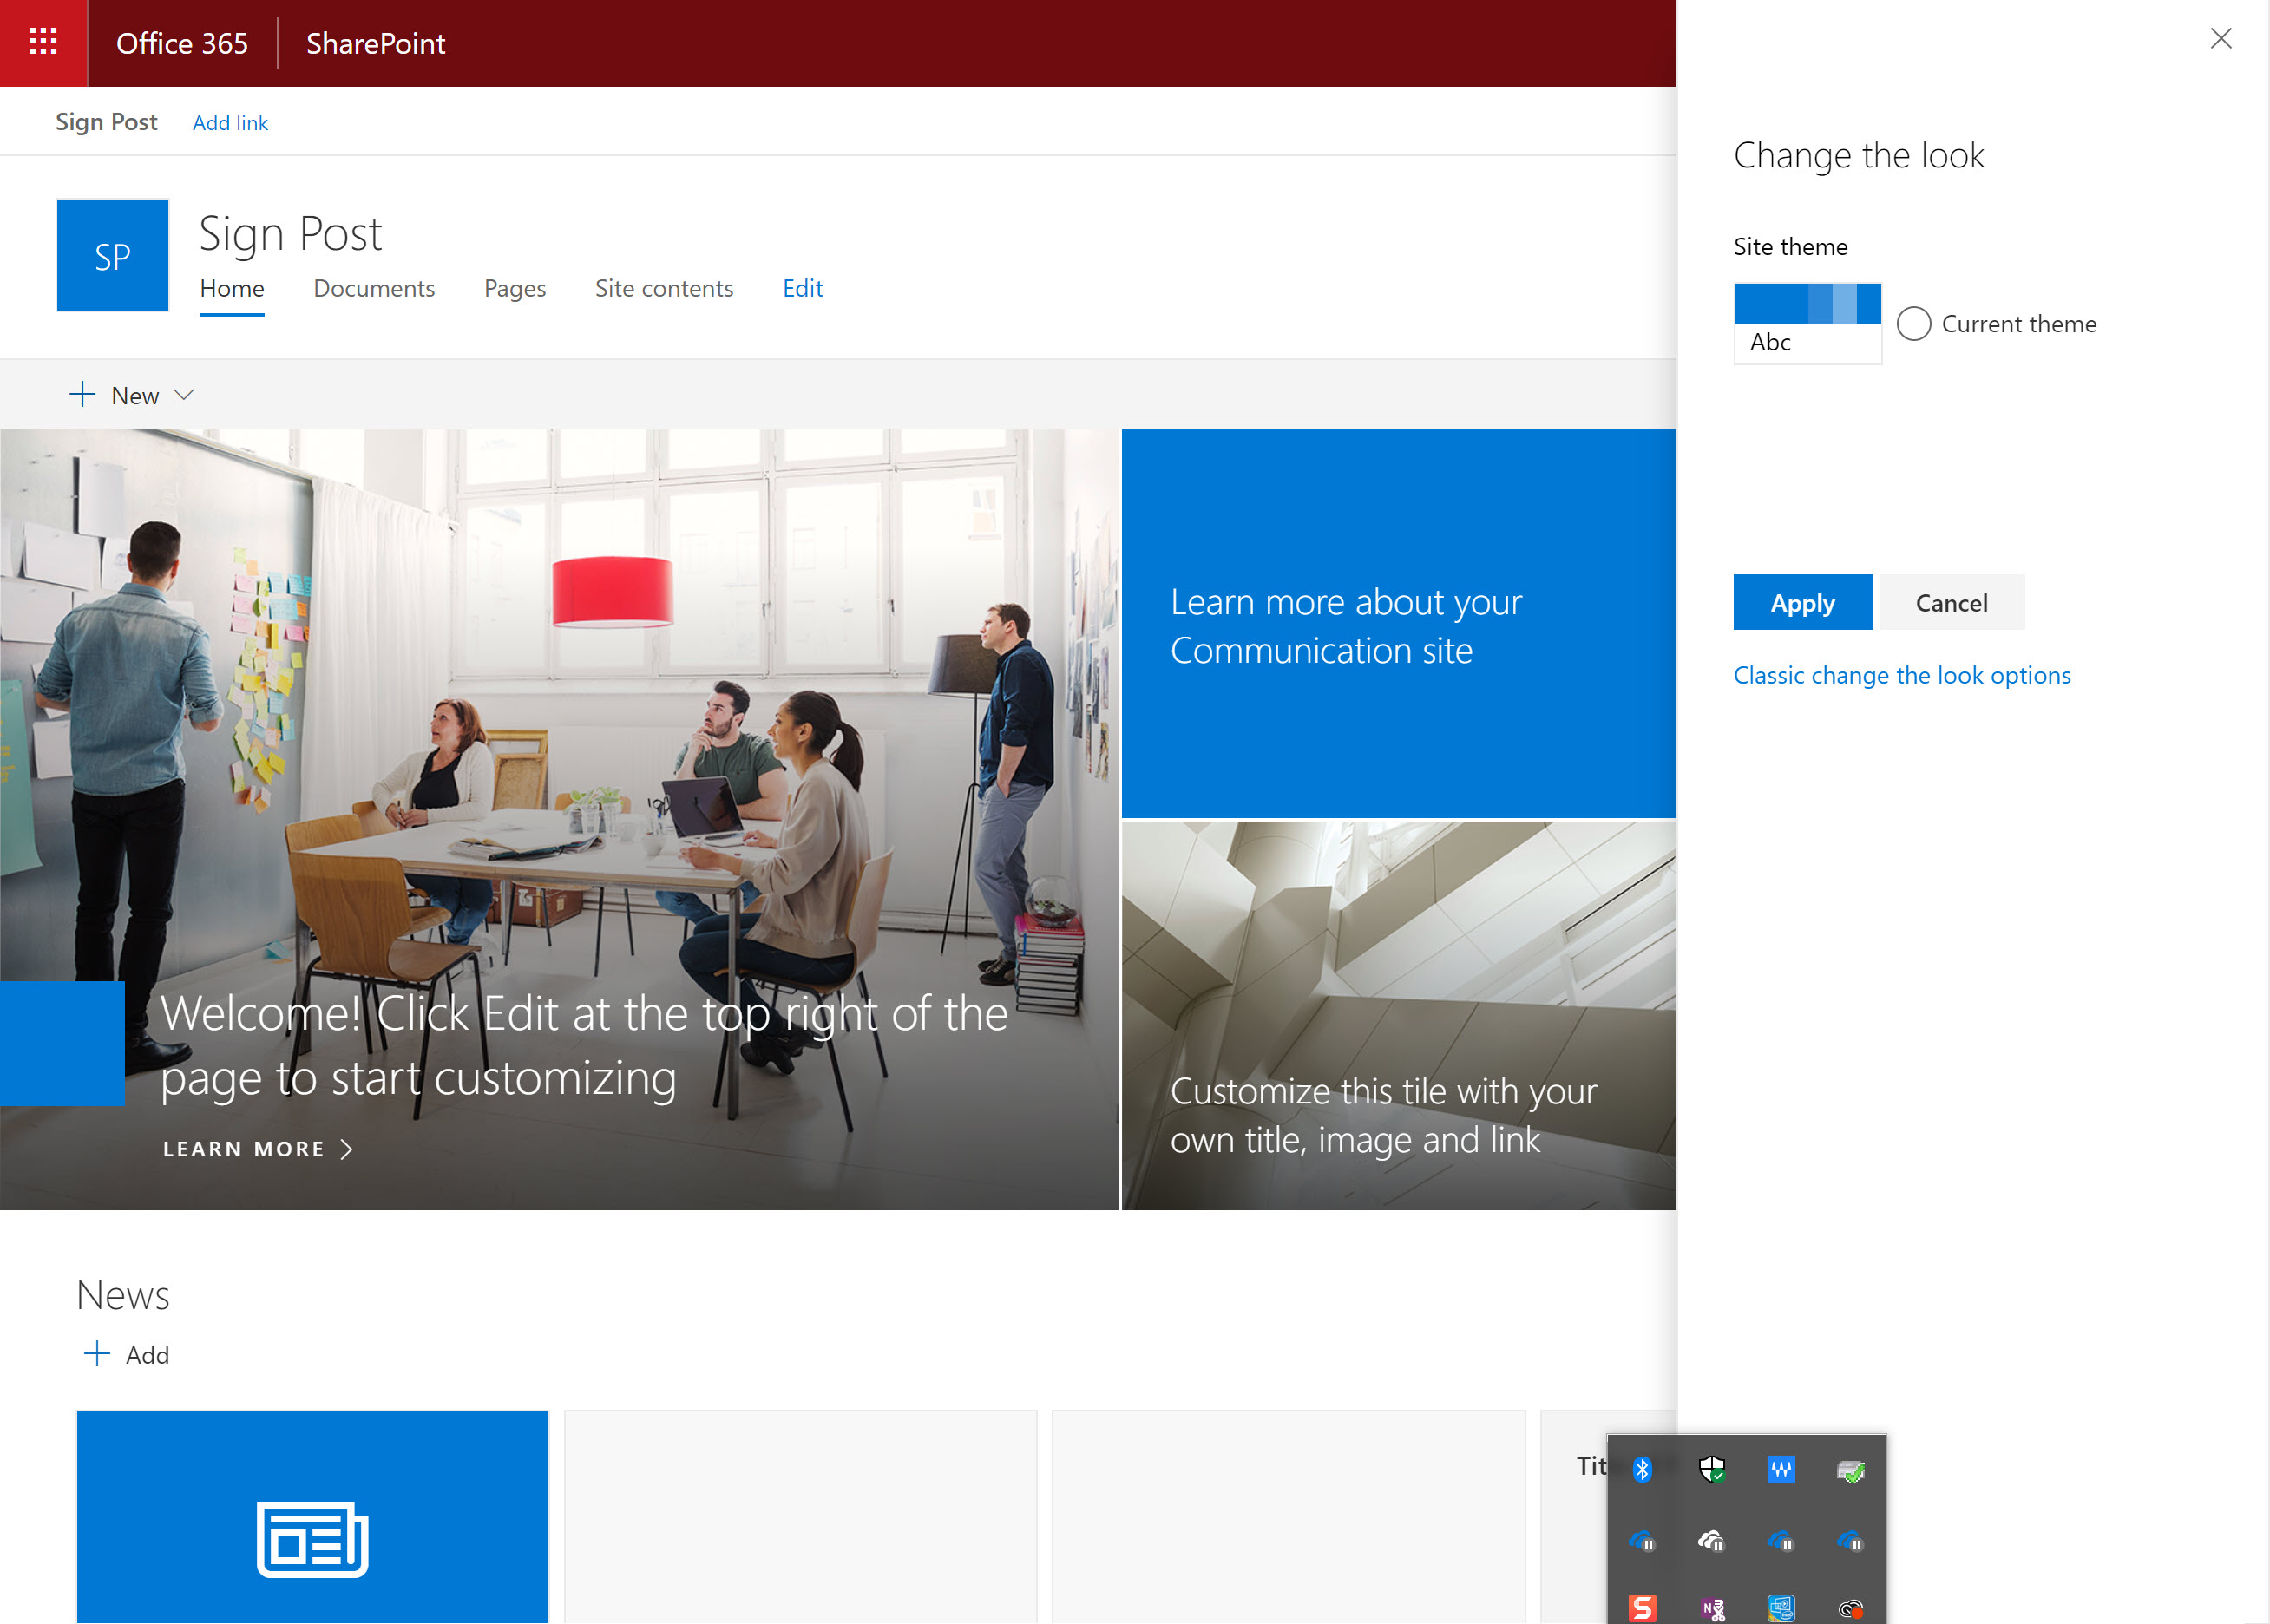The image size is (2270, 1624).
Task: Expand the New dropdown chevron
Action: (184, 395)
